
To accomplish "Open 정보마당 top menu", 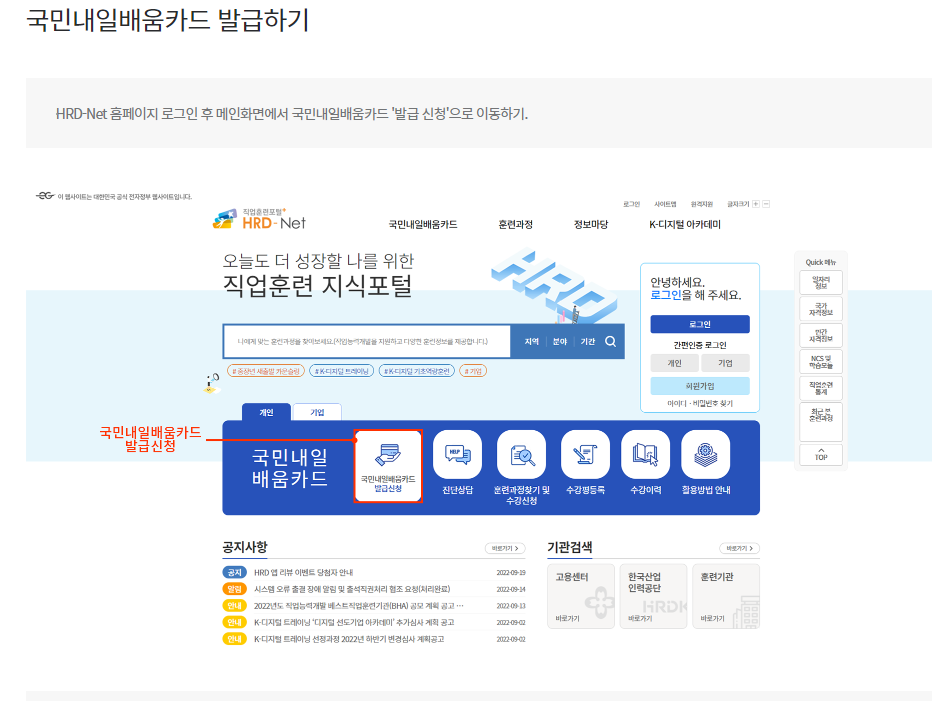I will (x=591, y=224).
